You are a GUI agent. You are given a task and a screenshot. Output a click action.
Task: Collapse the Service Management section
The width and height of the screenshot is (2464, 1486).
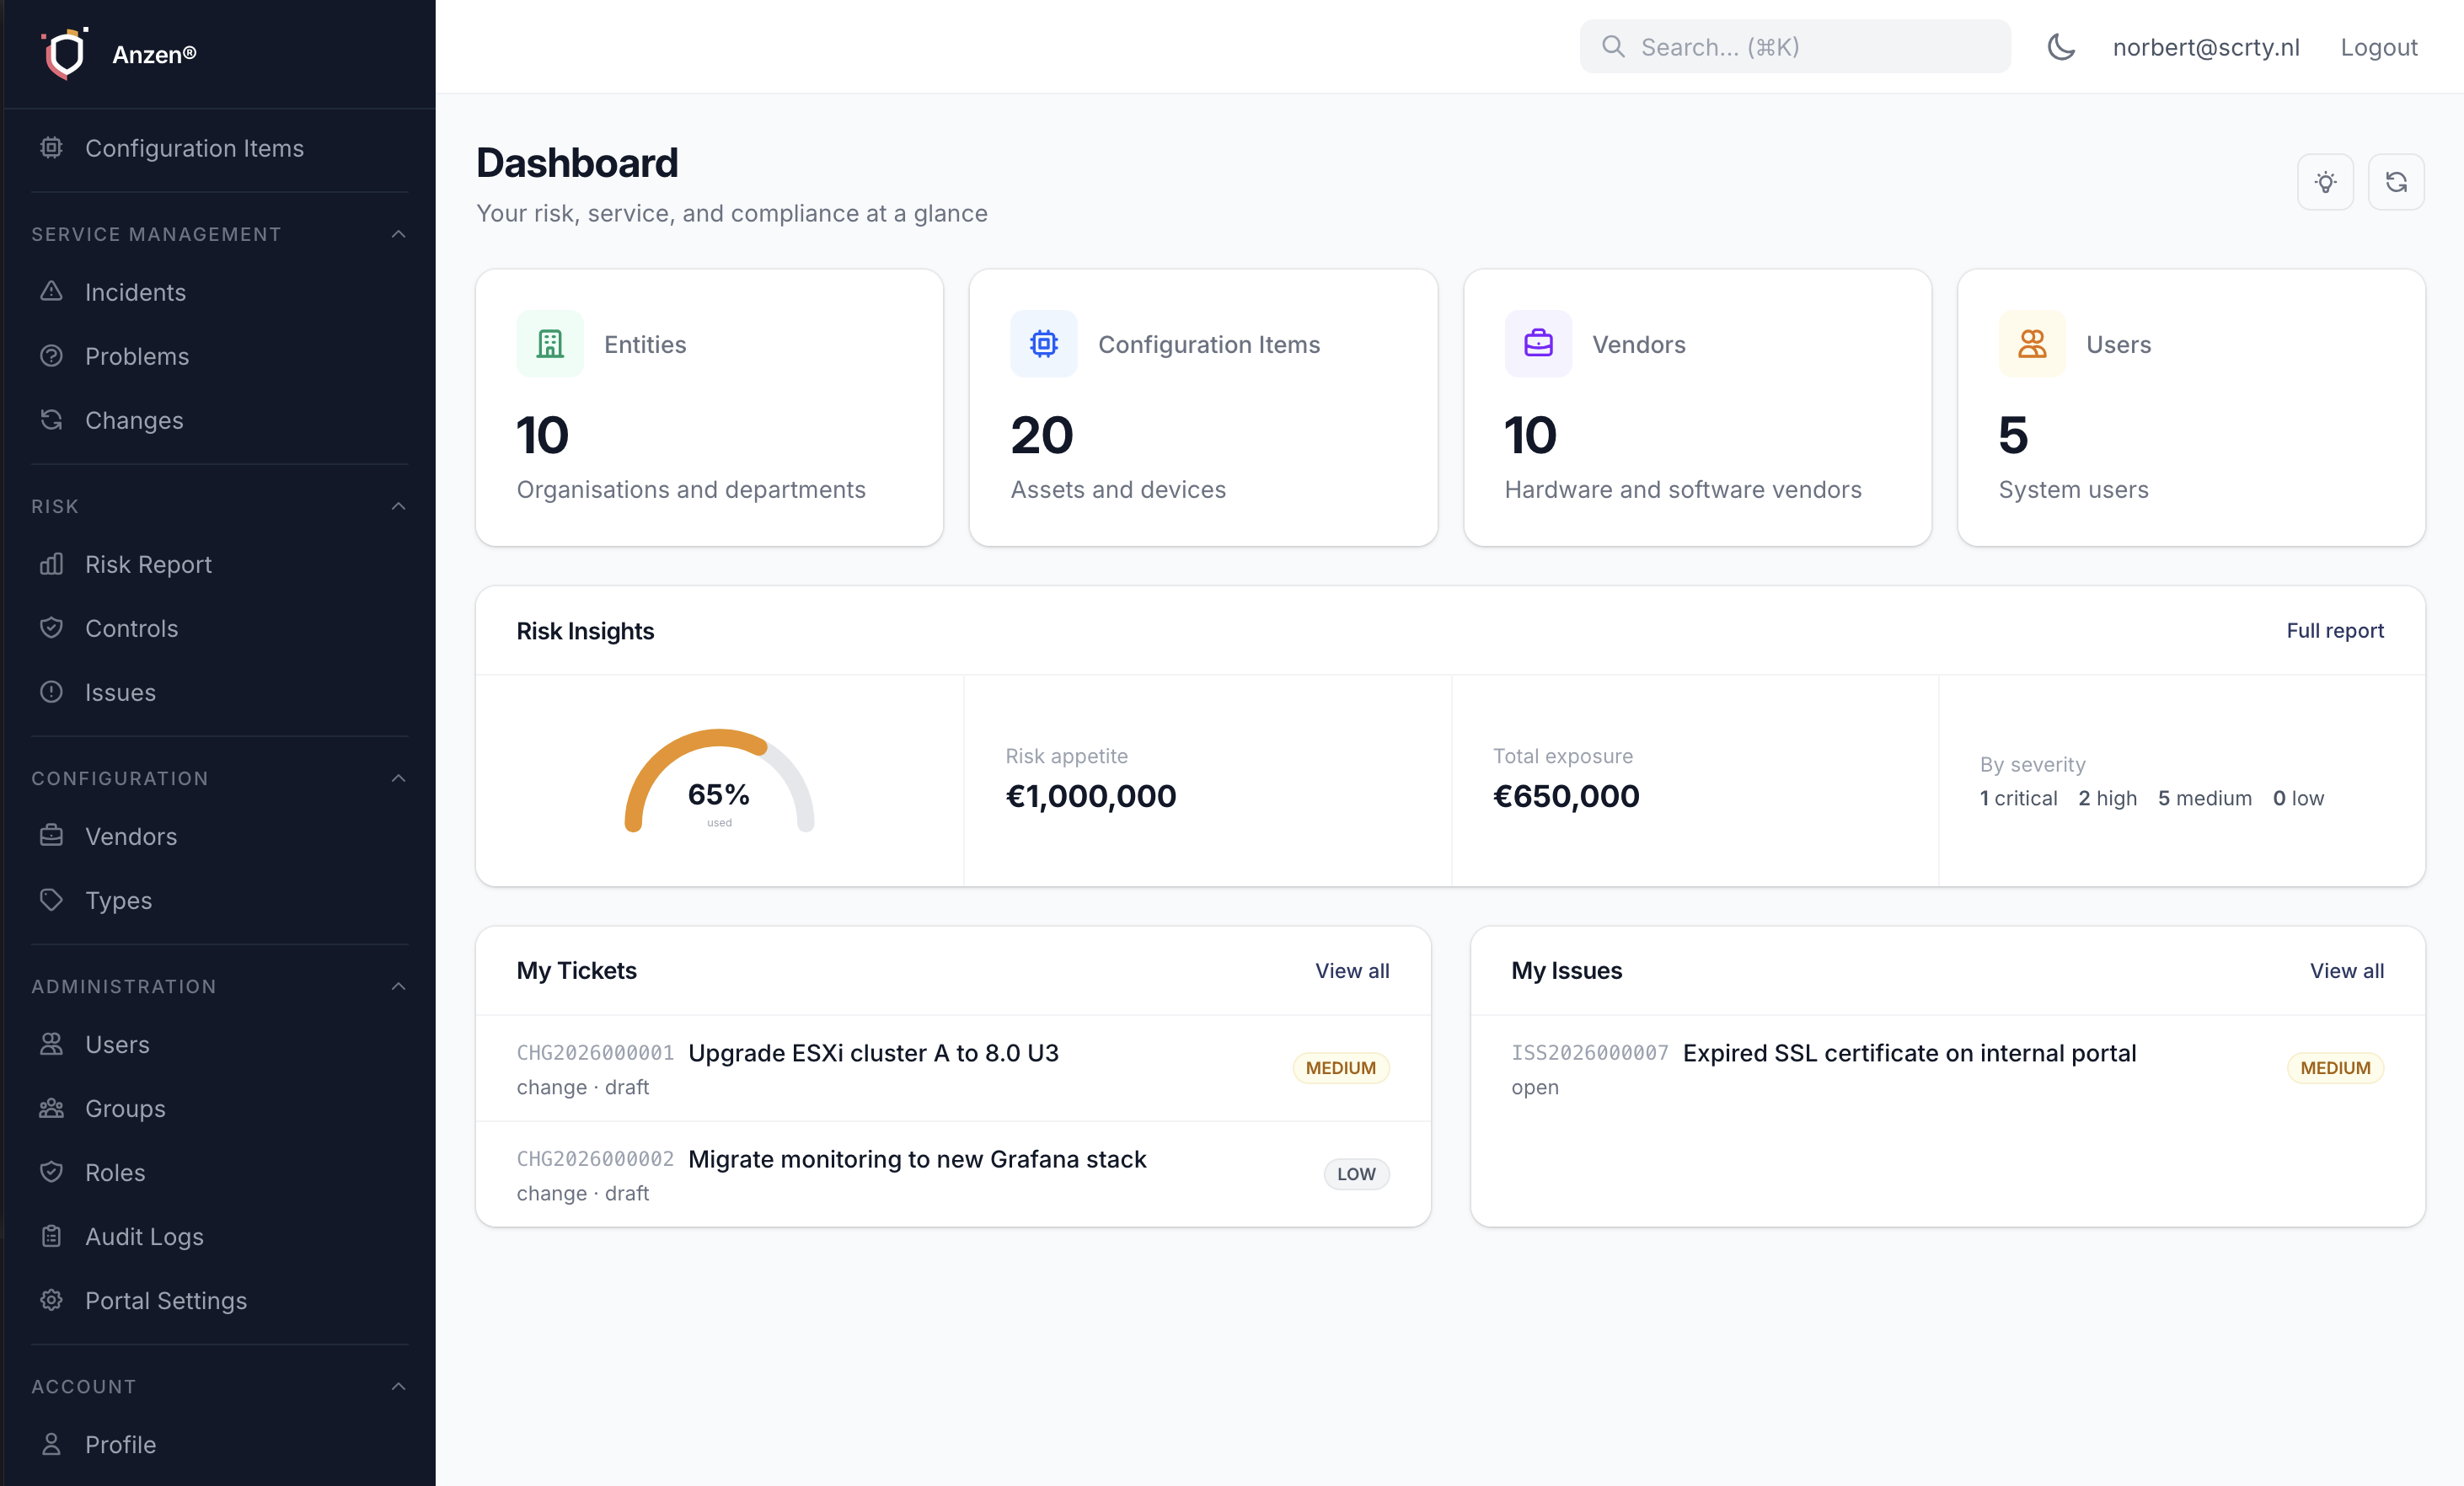(398, 234)
